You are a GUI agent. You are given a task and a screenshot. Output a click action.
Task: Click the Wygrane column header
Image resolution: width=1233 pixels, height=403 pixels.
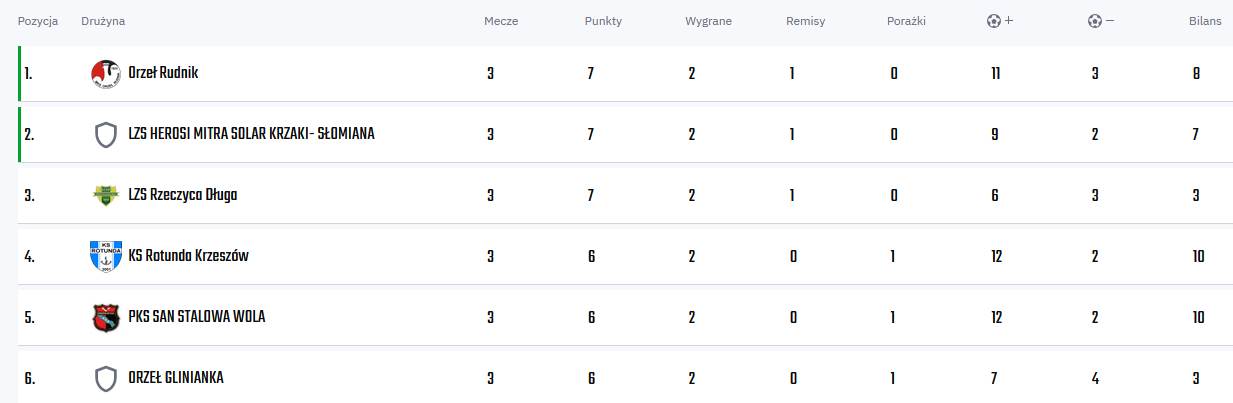(709, 21)
